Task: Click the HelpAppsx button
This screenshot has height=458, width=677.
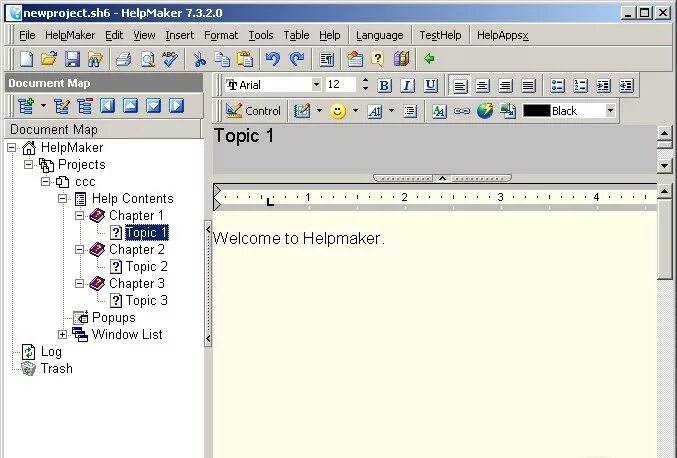Action: 503,35
